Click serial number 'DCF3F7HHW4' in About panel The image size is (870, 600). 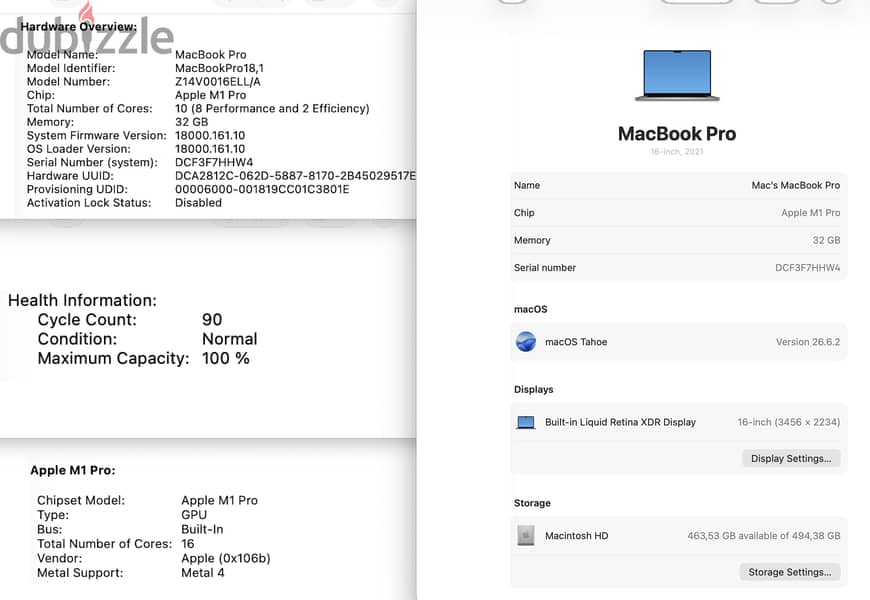[x=807, y=268]
